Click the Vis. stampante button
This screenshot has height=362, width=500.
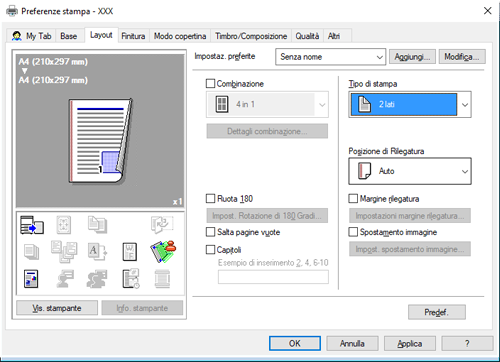coord(57,308)
